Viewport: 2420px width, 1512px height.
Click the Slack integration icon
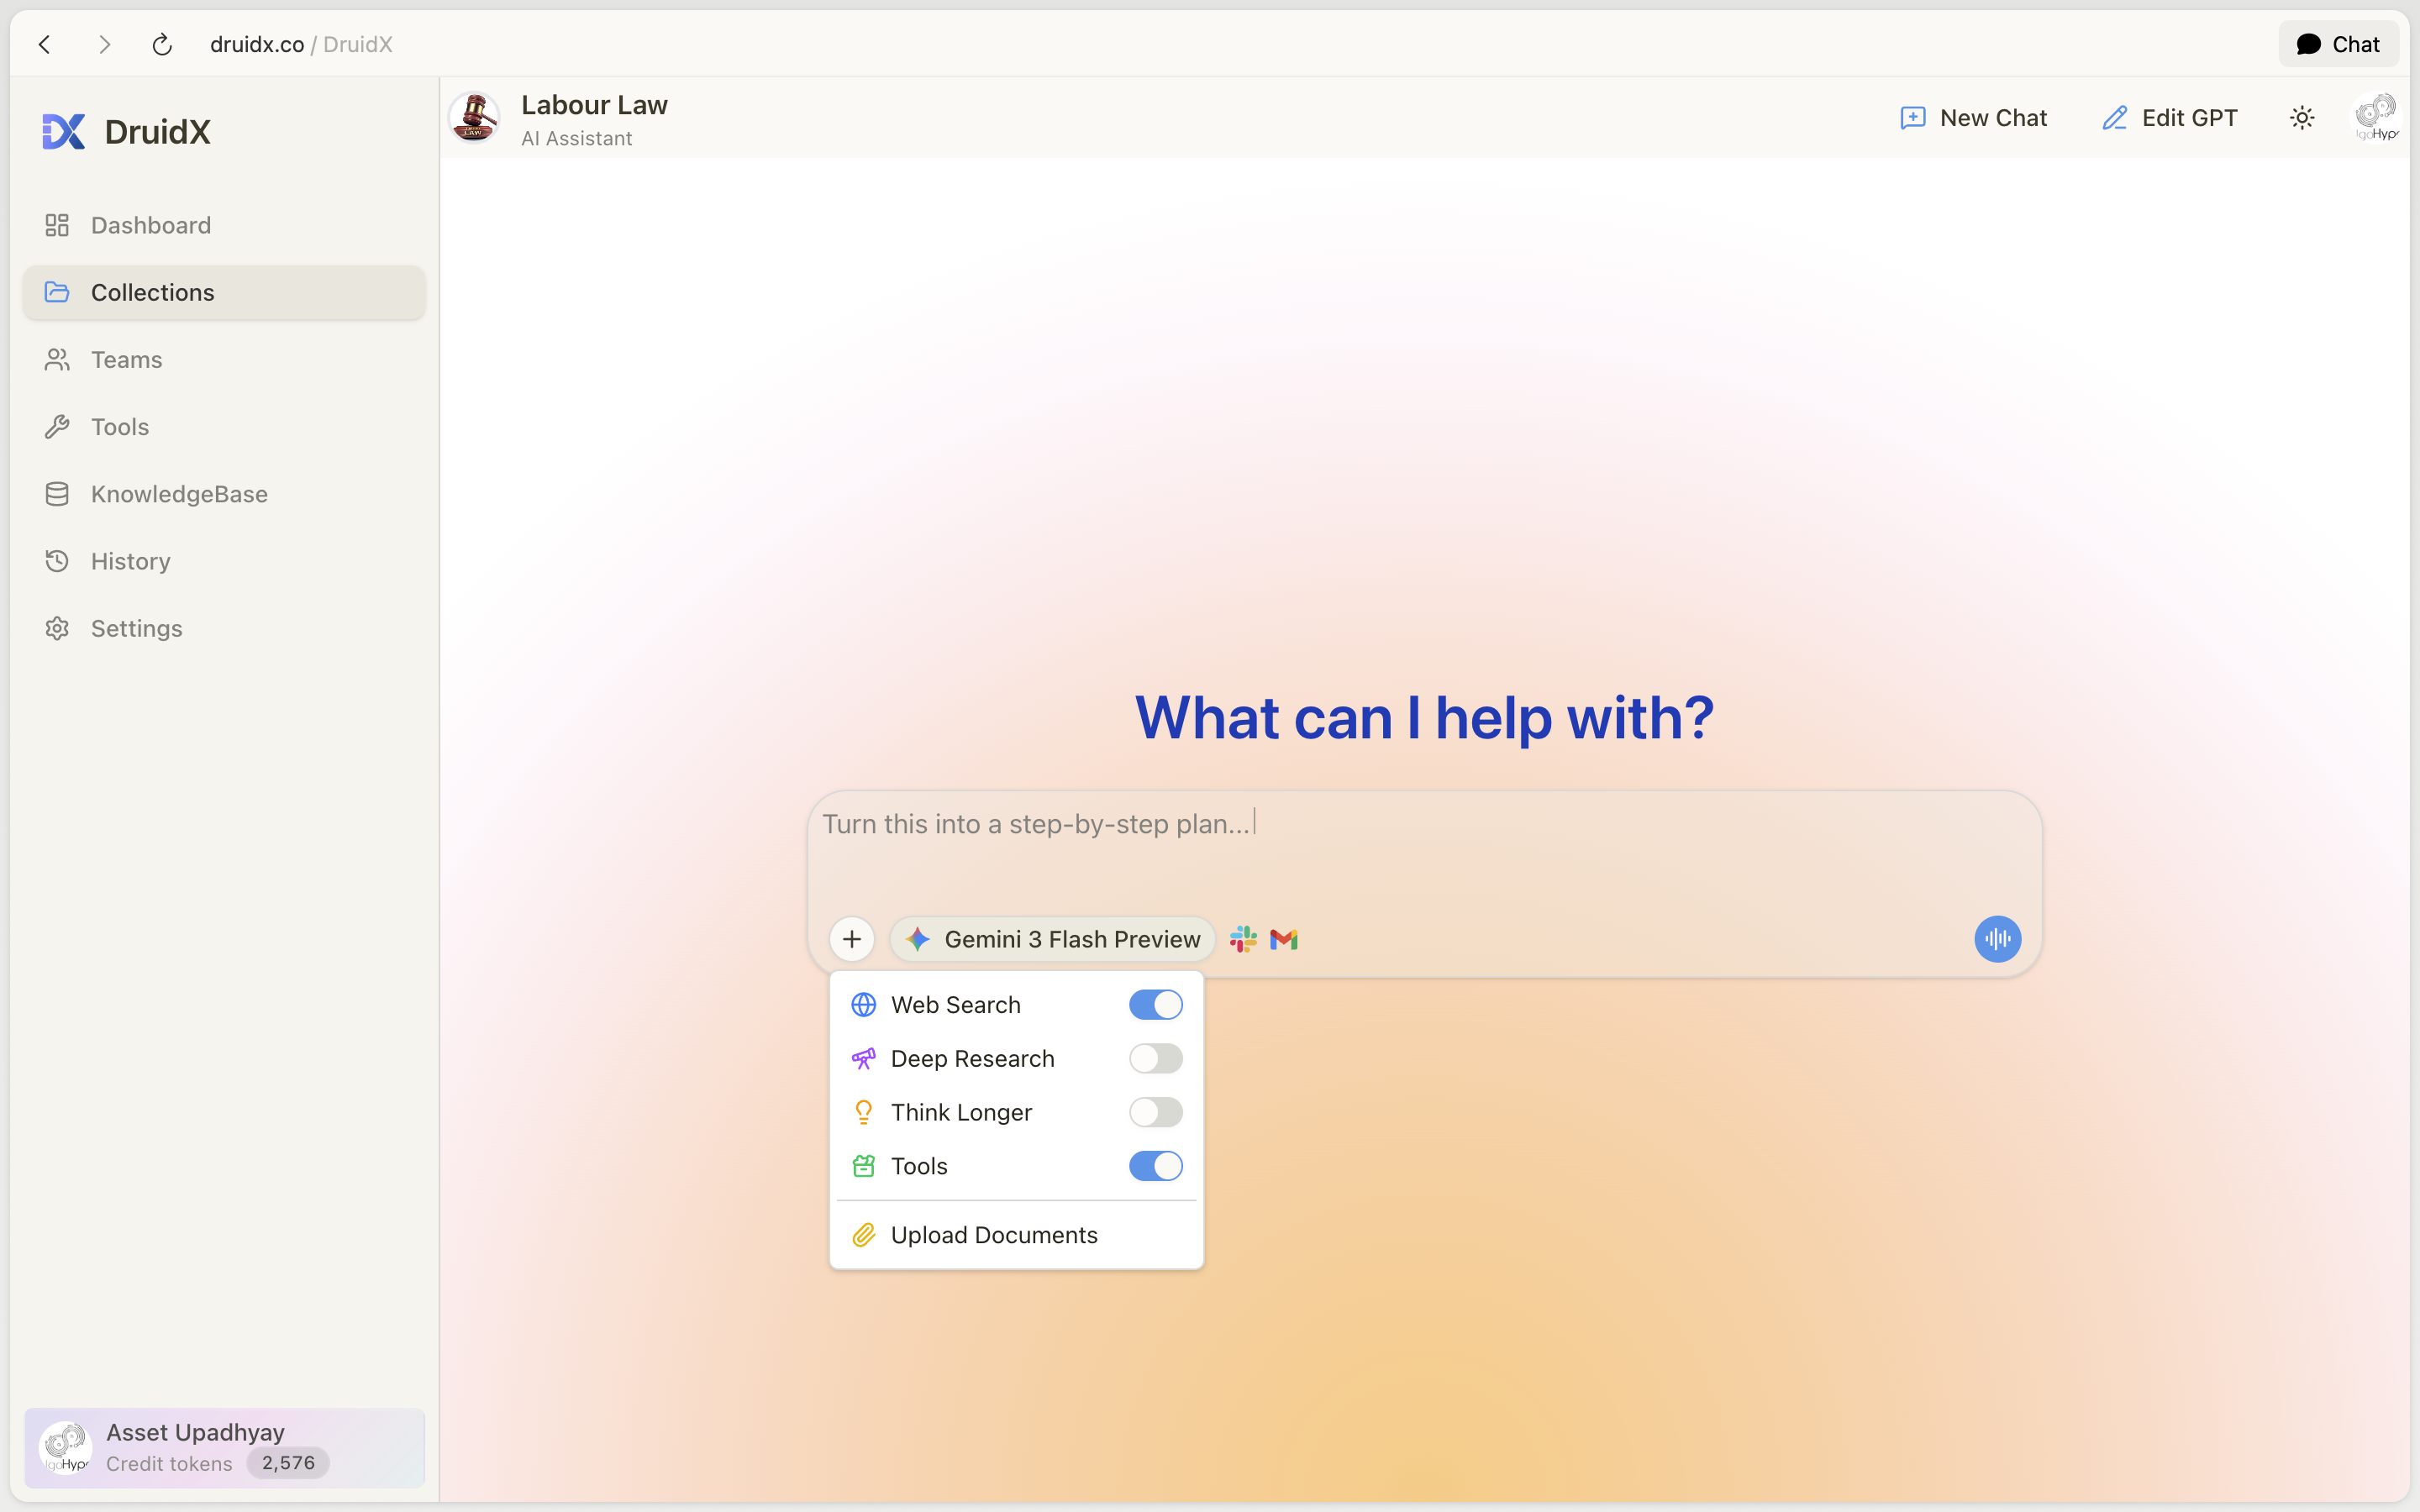point(1243,939)
